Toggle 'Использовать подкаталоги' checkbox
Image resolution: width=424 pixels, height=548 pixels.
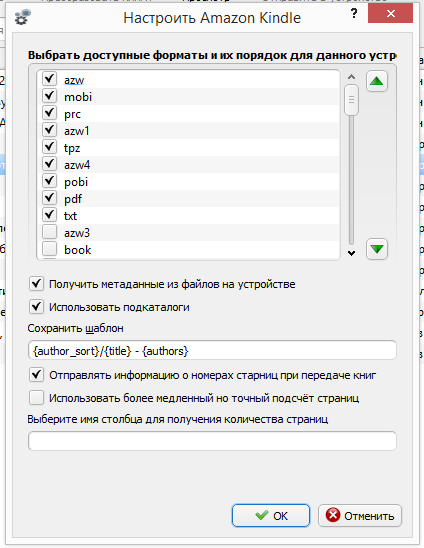(36, 307)
